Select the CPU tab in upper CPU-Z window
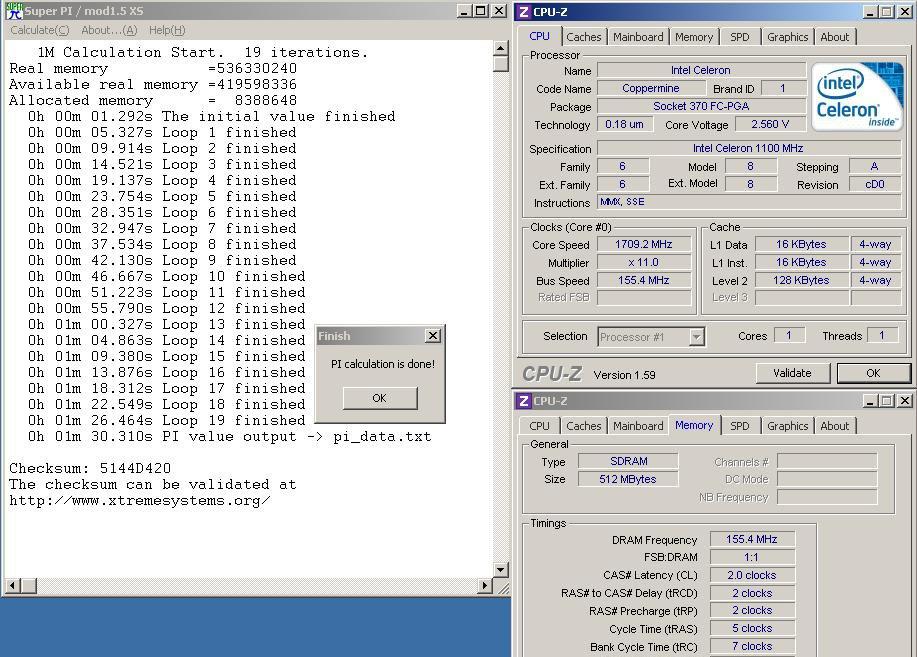917x657 pixels. tap(539, 36)
